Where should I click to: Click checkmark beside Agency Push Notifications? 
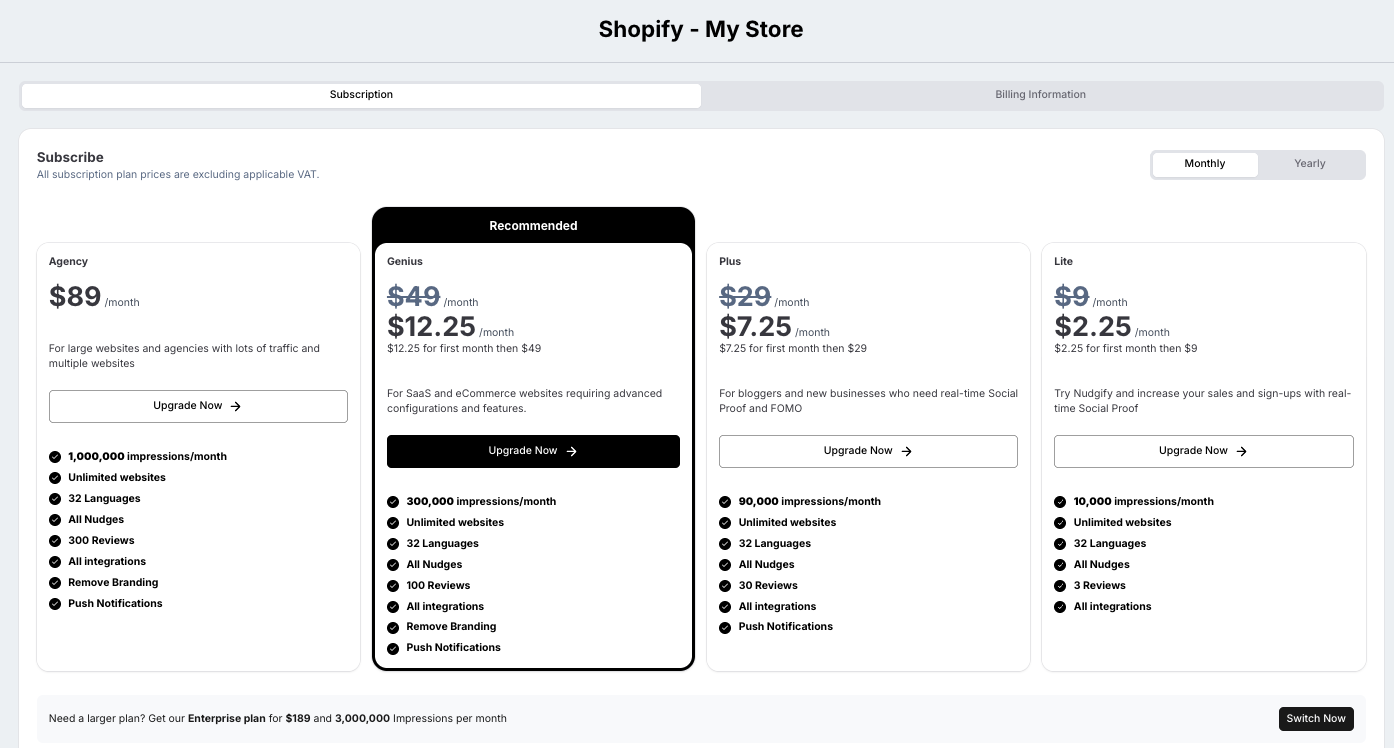pos(55,604)
